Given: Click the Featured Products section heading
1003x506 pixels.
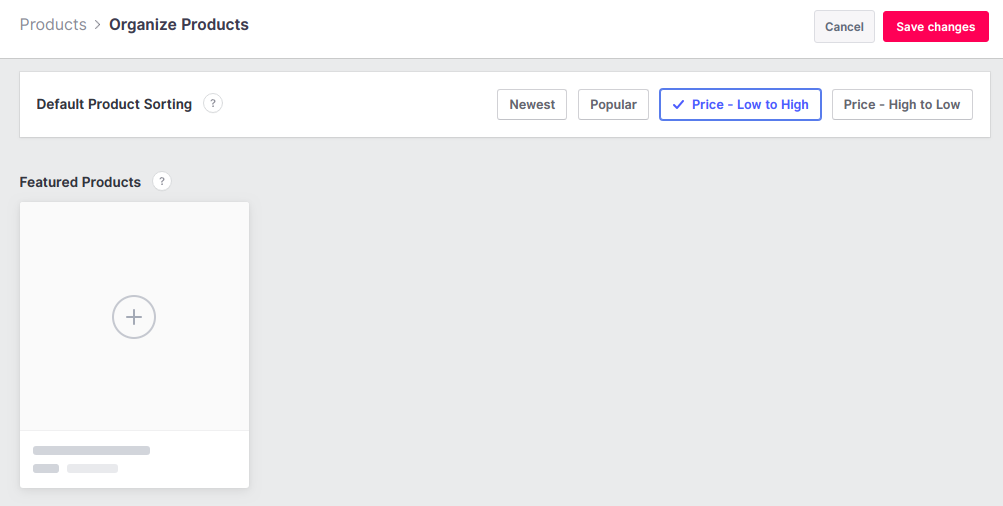Looking at the screenshot, I should (80, 182).
